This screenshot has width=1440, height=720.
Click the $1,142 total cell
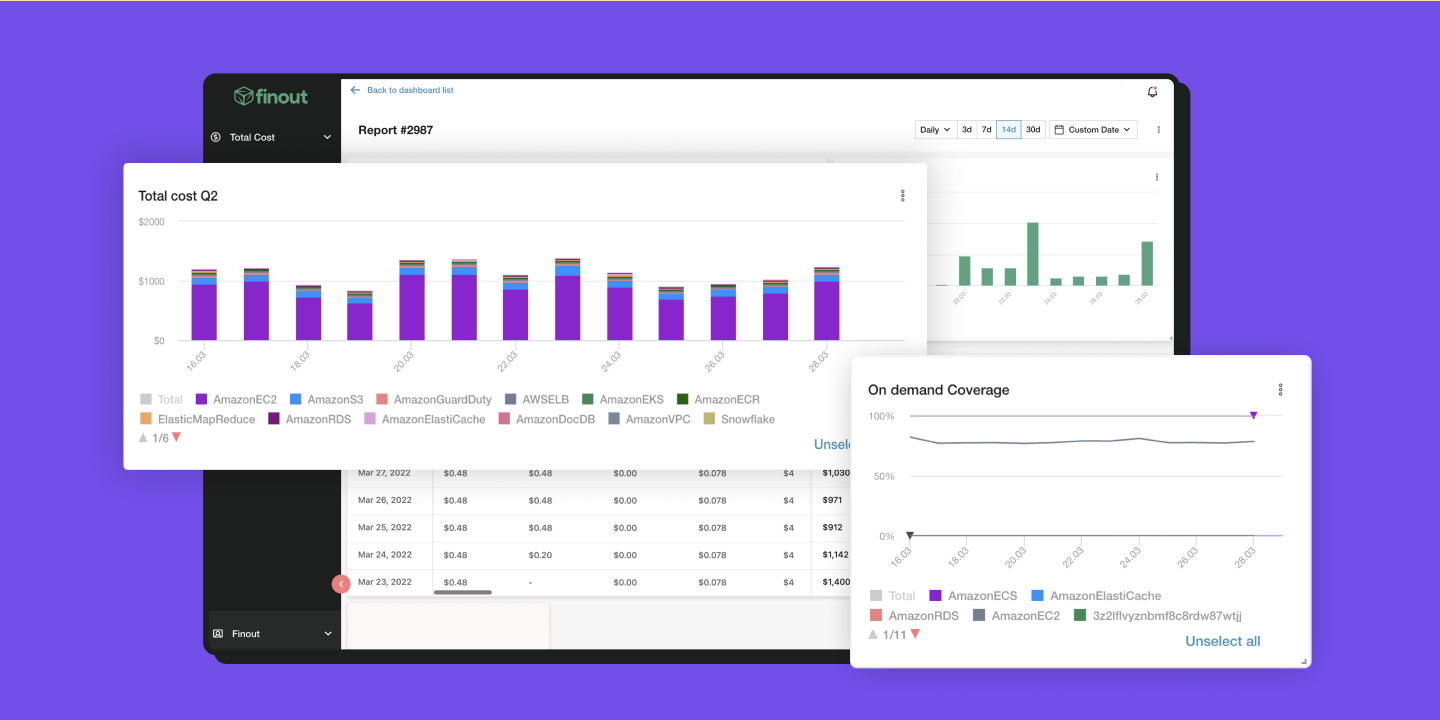(x=835, y=554)
